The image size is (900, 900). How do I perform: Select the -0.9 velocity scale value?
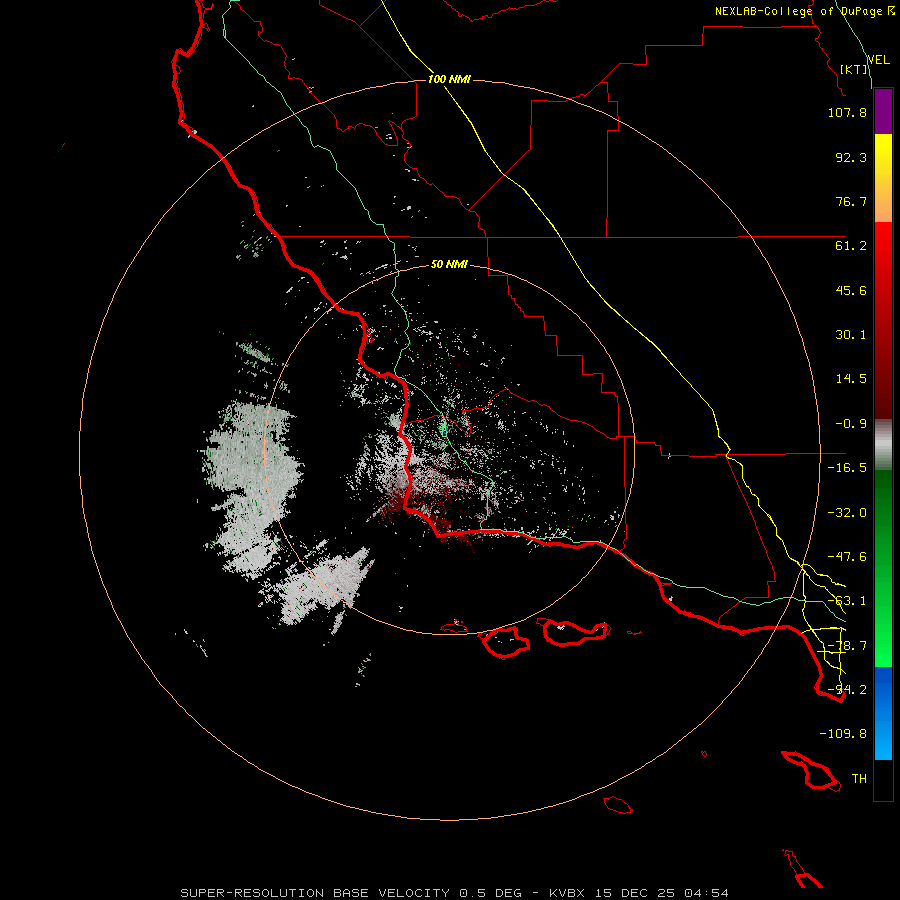(851, 424)
